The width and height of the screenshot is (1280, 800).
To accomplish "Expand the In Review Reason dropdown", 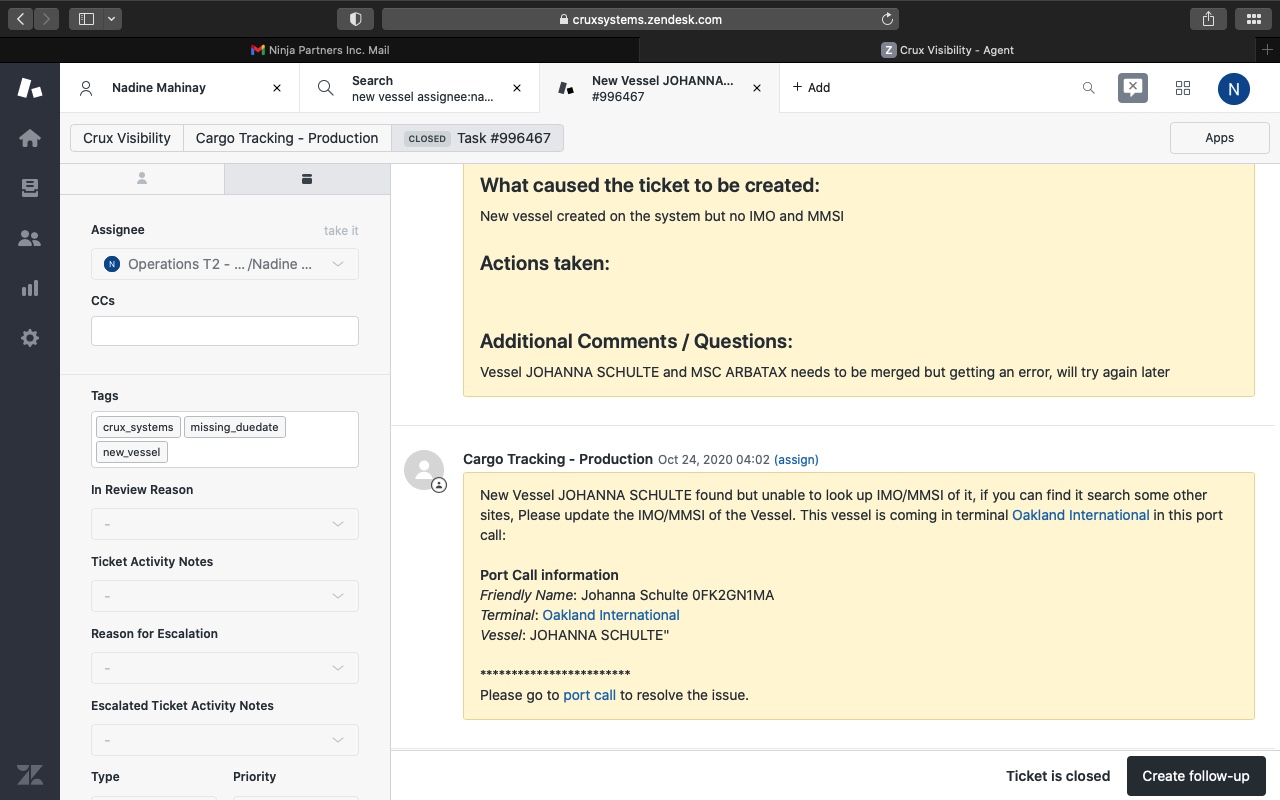I will [x=225, y=524].
